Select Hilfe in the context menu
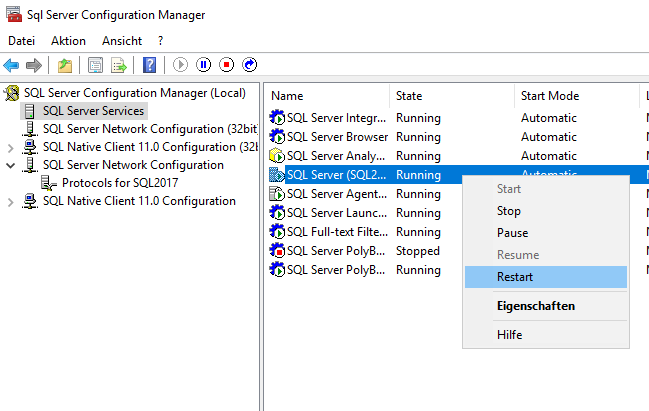Viewport: 649px width, 411px height. coord(546,334)
